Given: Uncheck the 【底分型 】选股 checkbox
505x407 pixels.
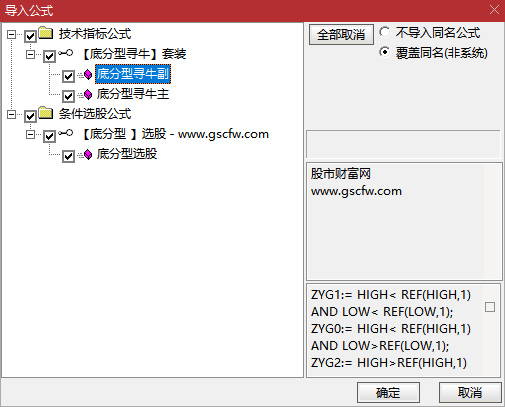Looking at the screenshot, I should tap(49, 136).
